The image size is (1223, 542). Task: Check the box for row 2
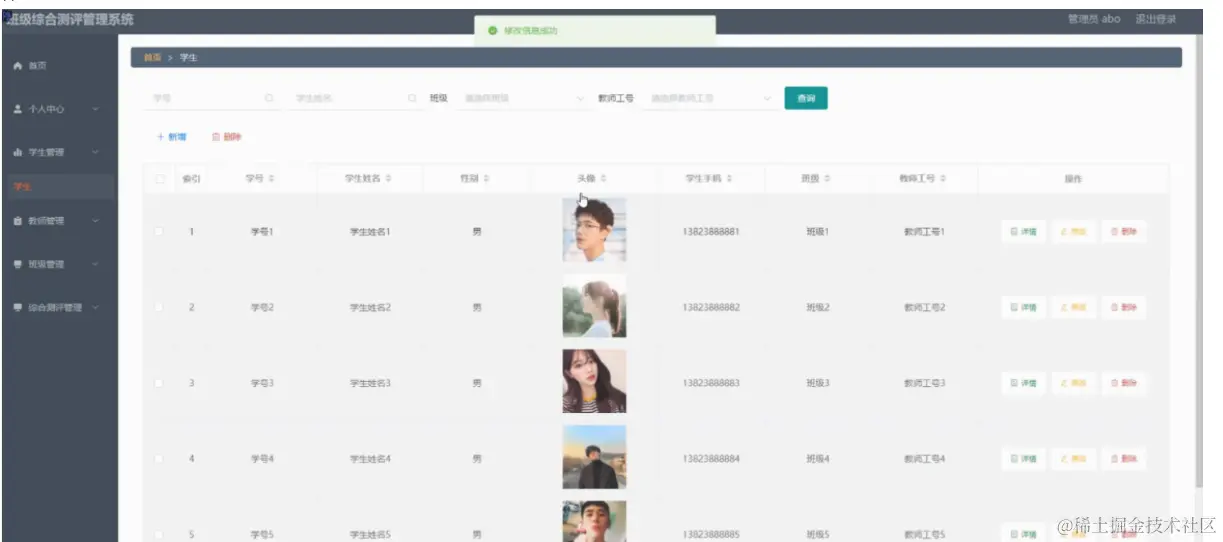point(158,307)
